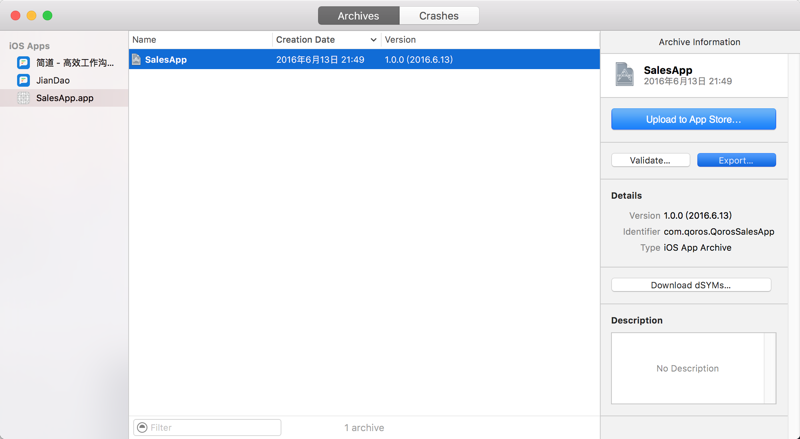800x439 pixels.
Task: Click the Details version value 1.0.0 (2016.6.13)
Action: [x=697, y=215]
